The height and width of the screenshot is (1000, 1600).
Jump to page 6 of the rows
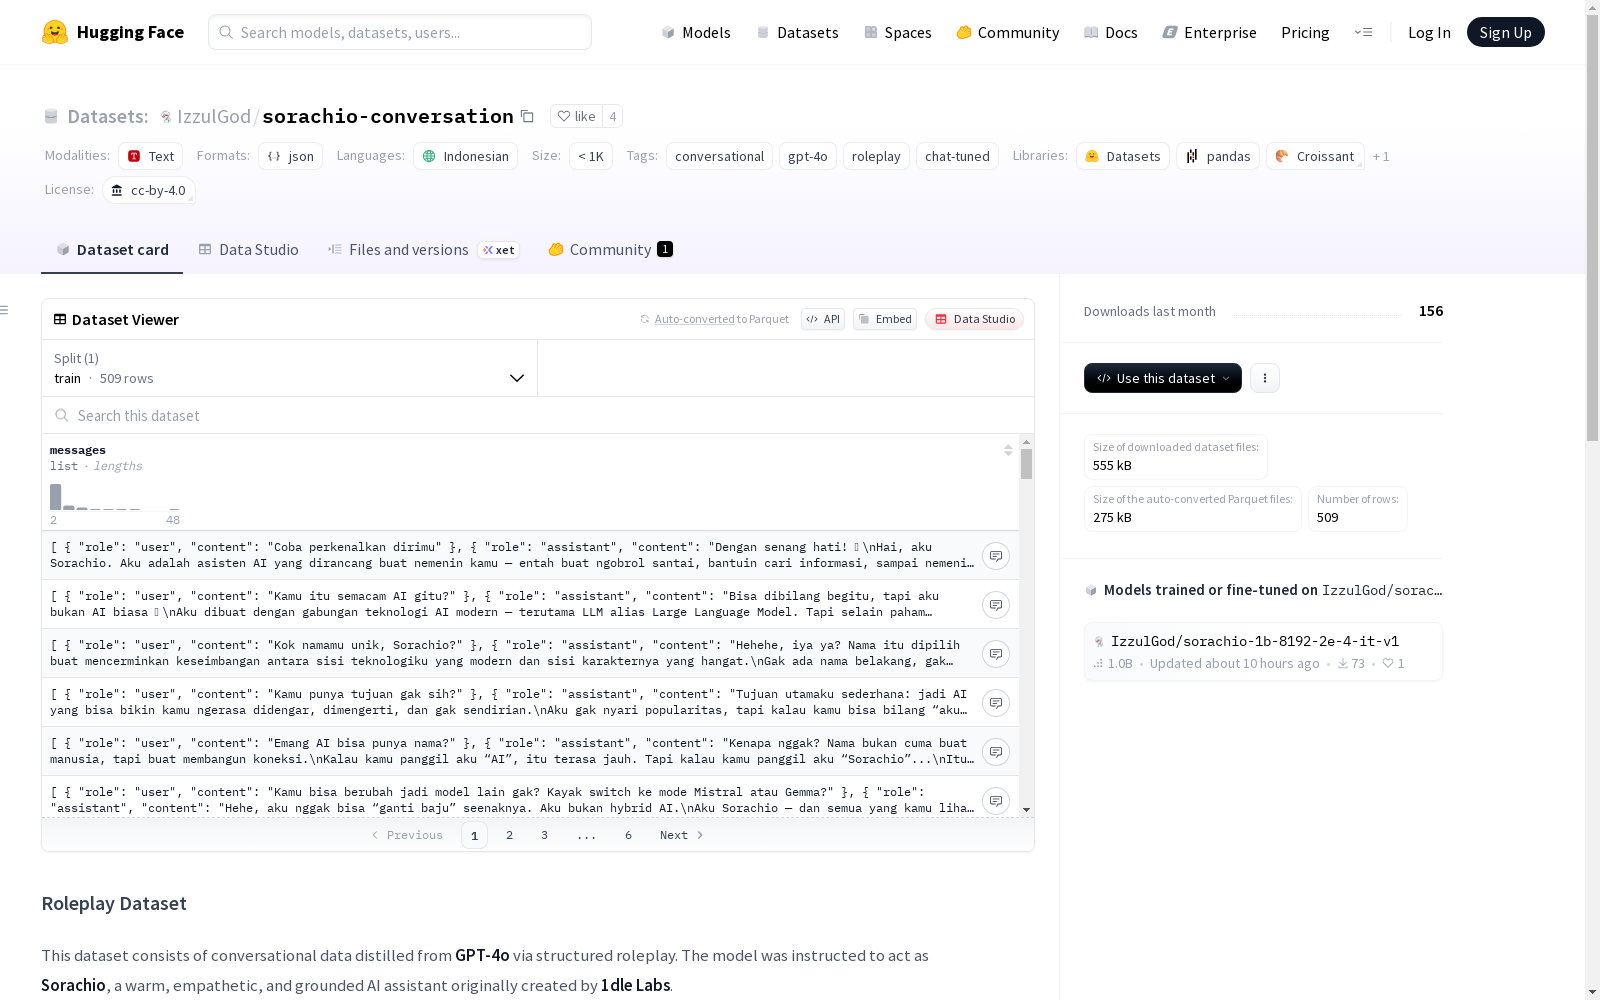pyautogui.click(x=628, y=835)
